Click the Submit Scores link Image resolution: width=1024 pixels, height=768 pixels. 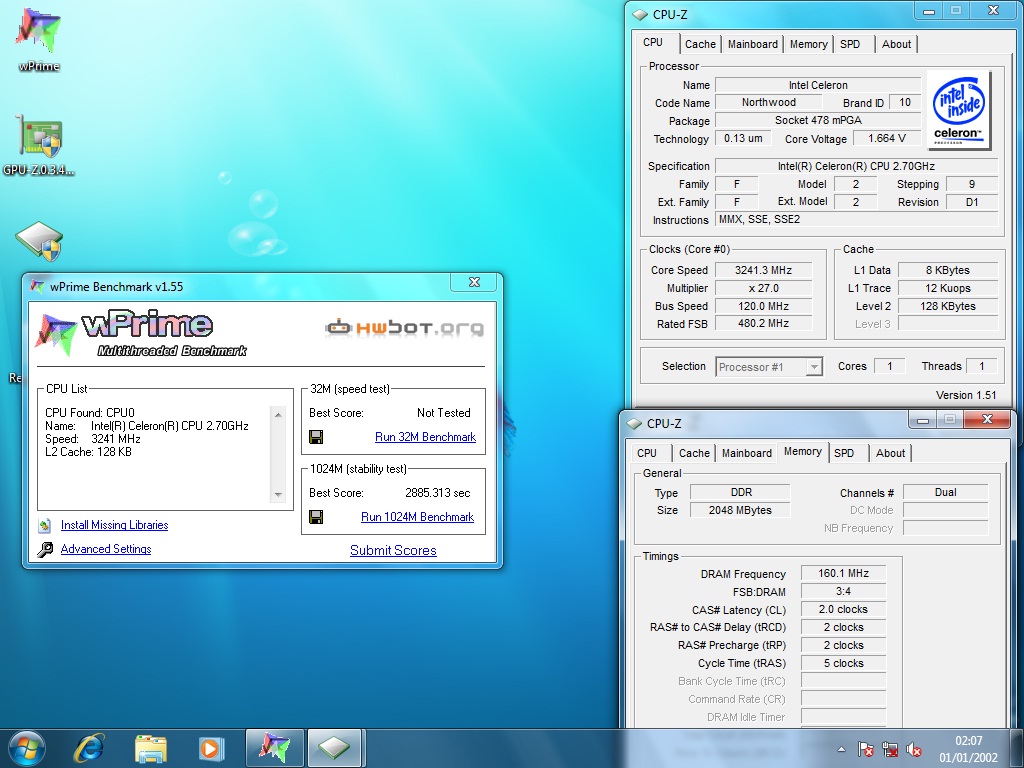click(x=393, y=551)
